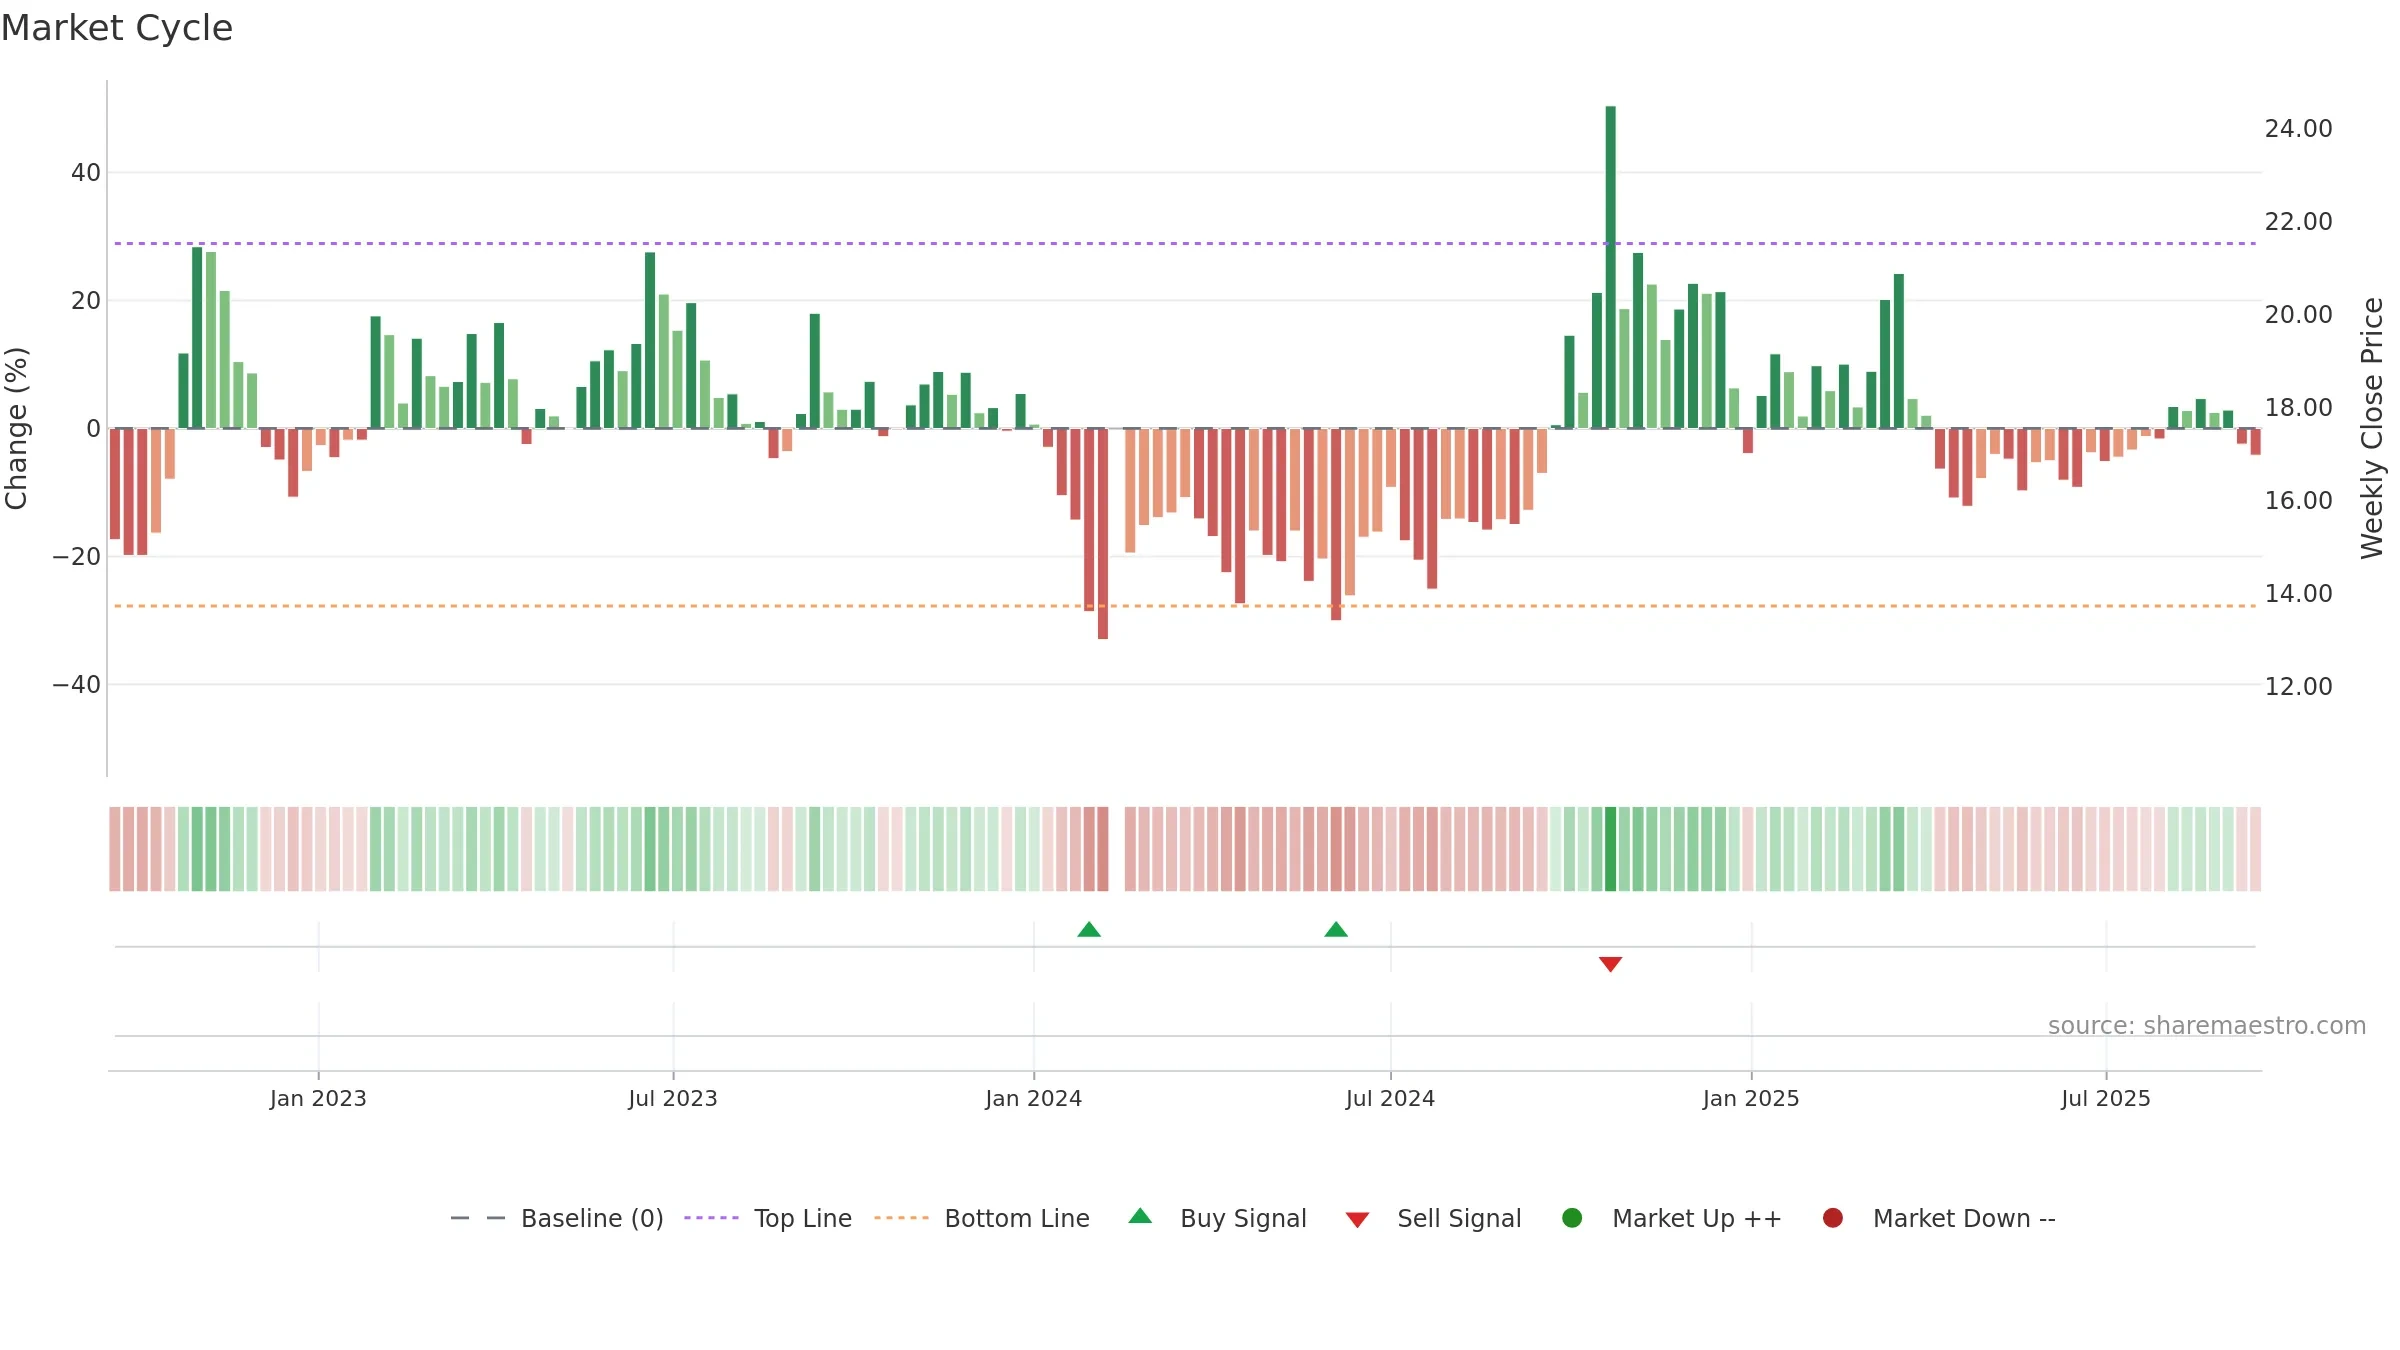This screenshot has height=1350, width=2400.
Task: Click the green Market Up legend circle
Action: point(1572,1218)
